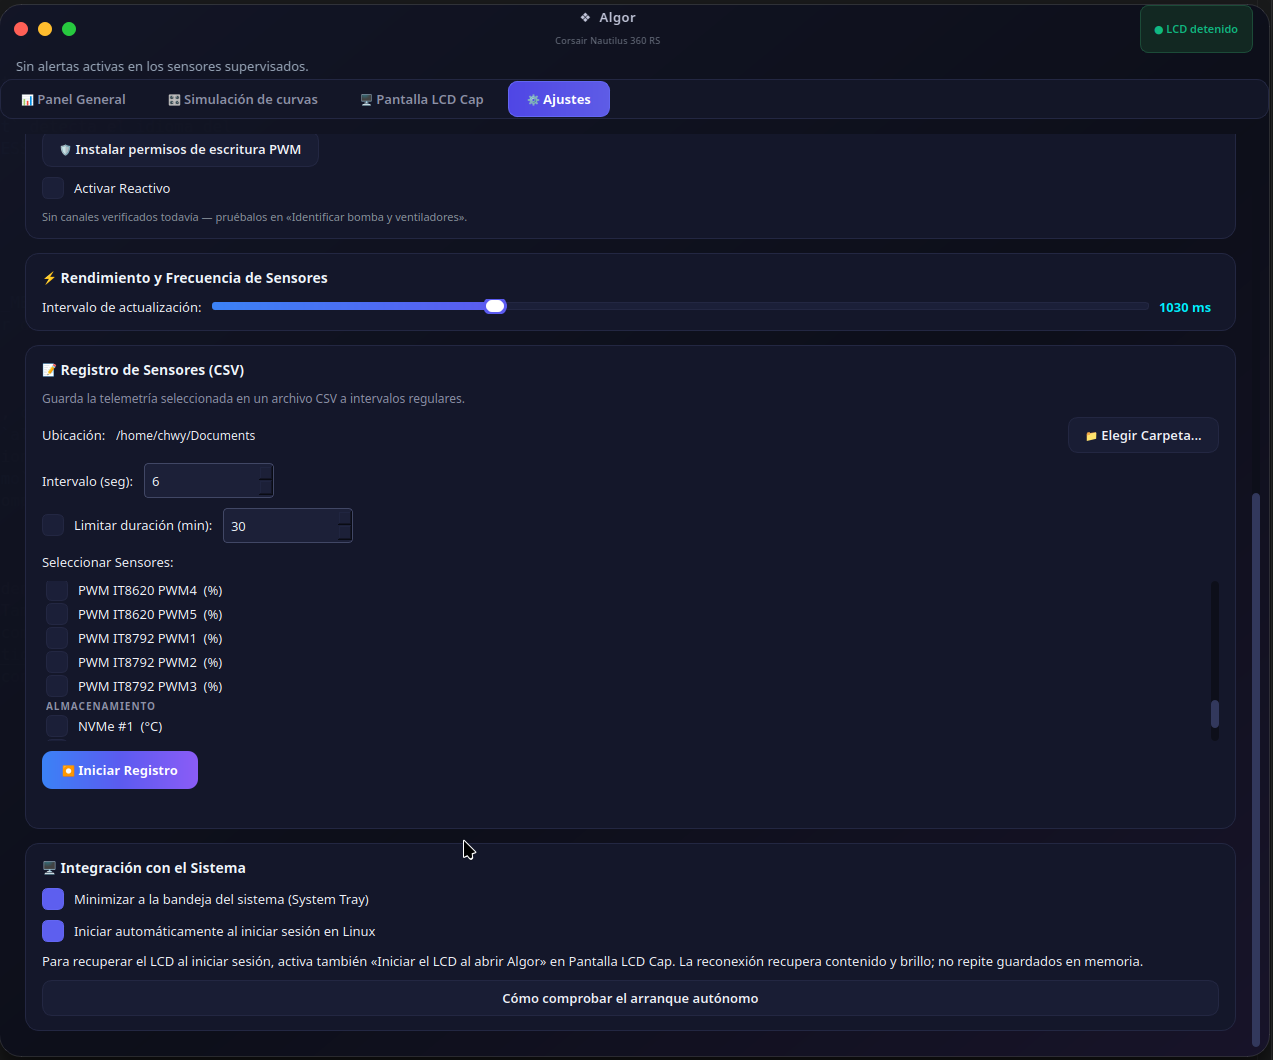The width and height of the screenshot is (1273, 1060).
Task: Check PWM IT8792 PWM2 sensor
Action: coord(57,662)
